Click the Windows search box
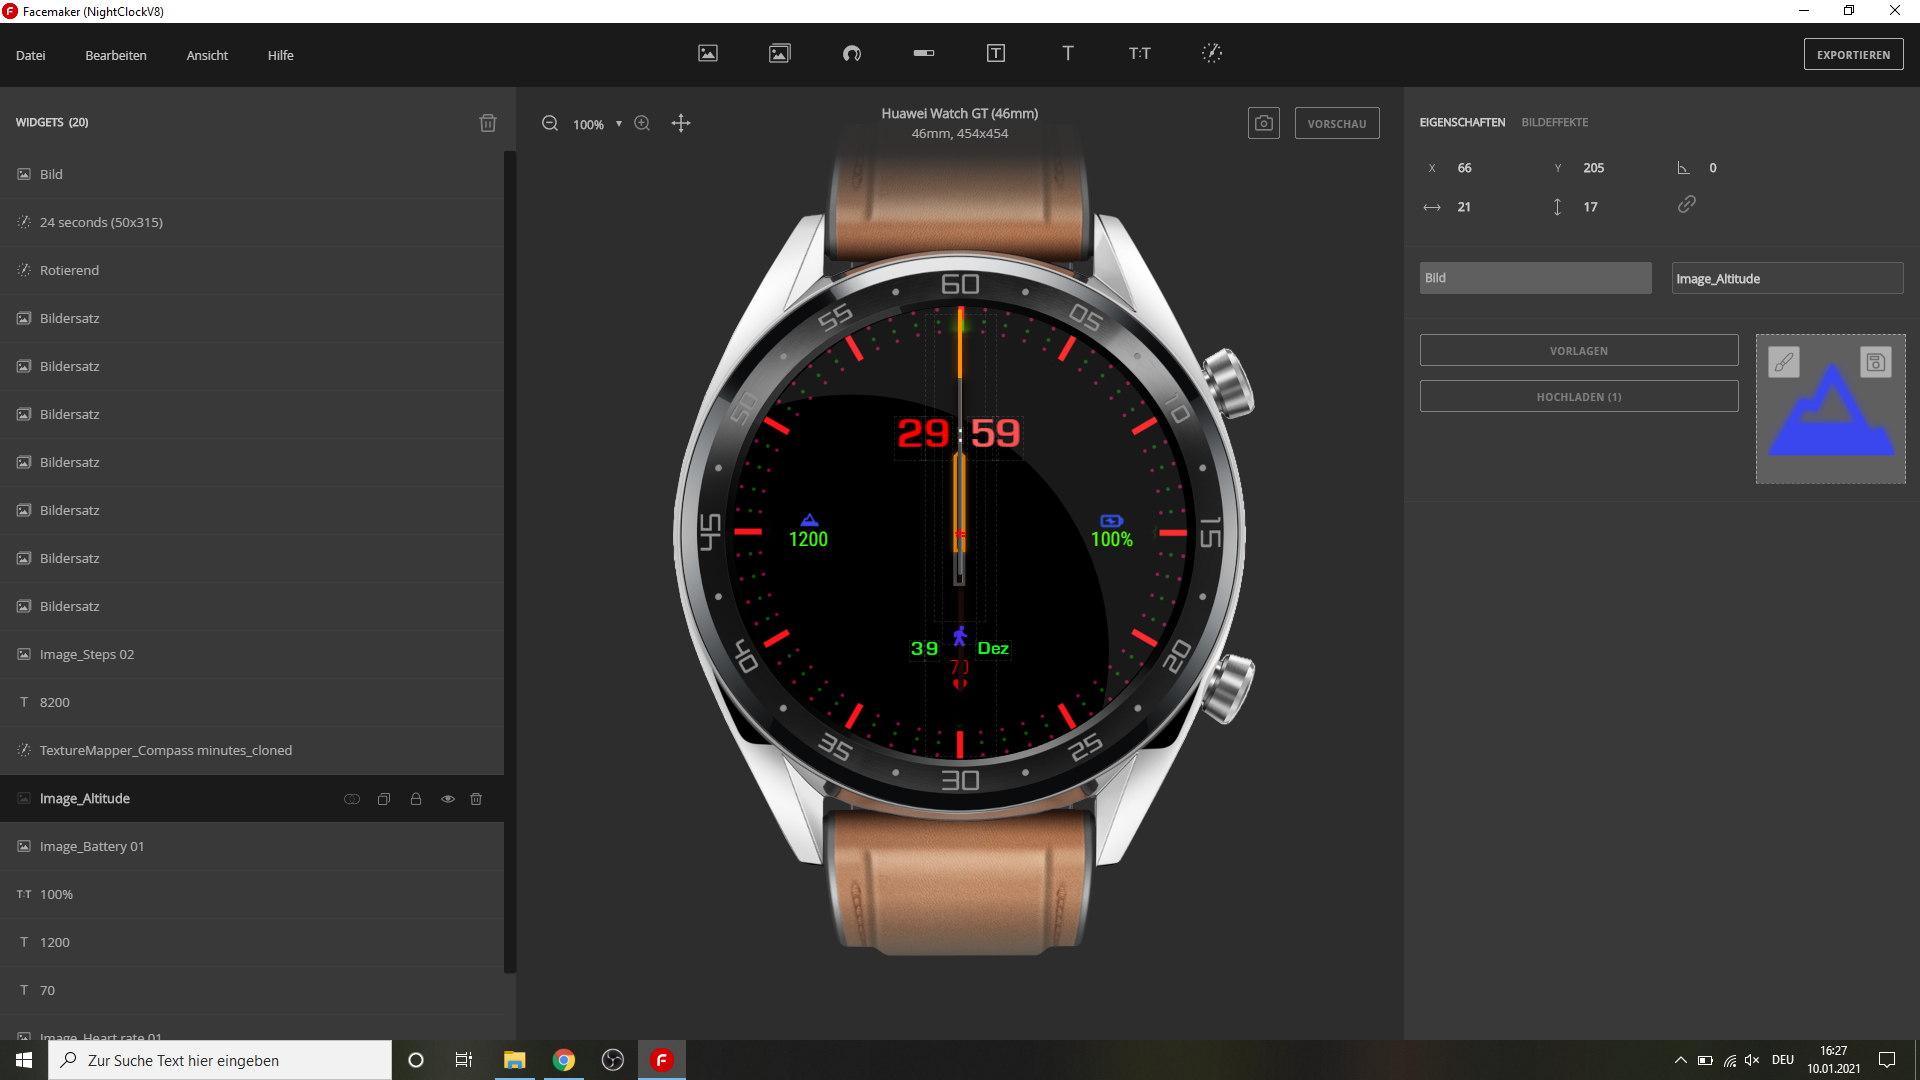Screen dimensions: 1920x1080 (x=220, y=1060)
